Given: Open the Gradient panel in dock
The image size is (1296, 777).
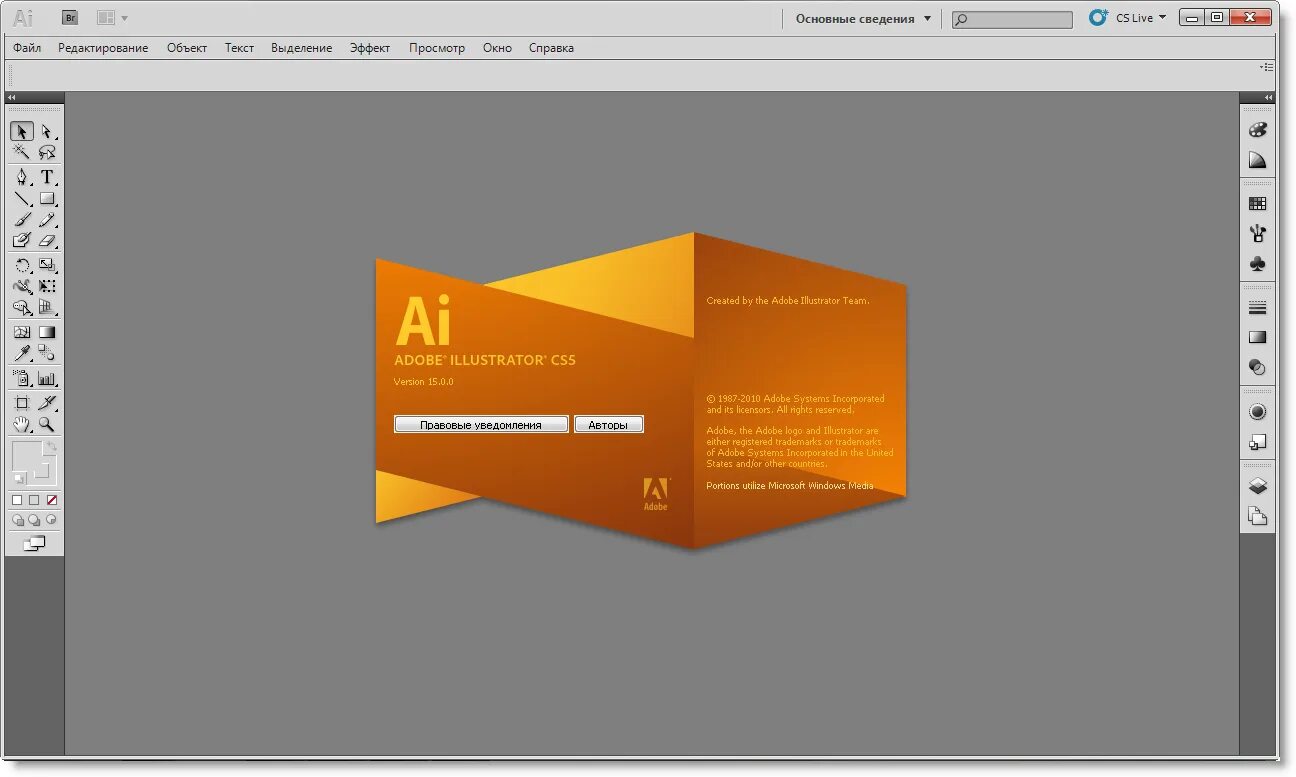Looking at the screenshot, I should tap(1258, 337).
